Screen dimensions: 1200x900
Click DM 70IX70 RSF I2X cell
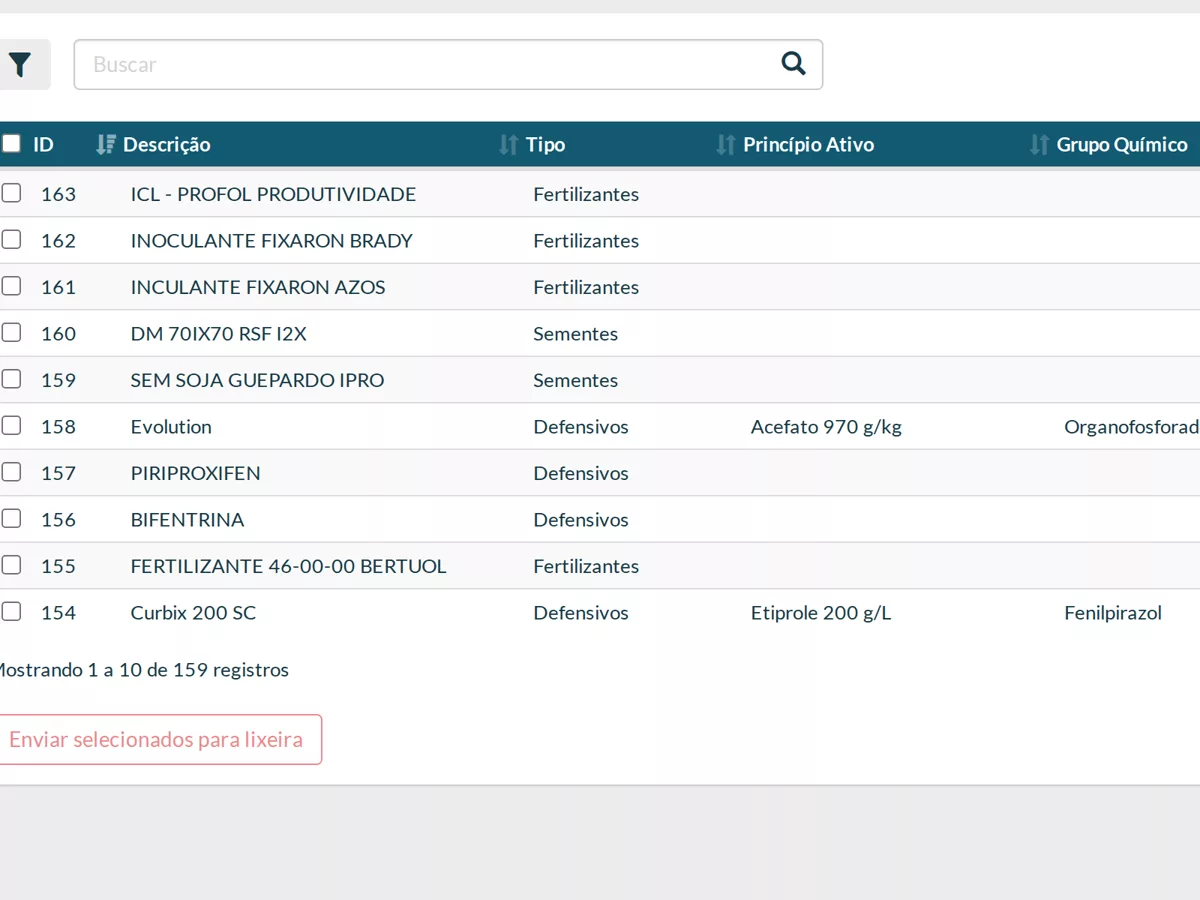point(219,334)
